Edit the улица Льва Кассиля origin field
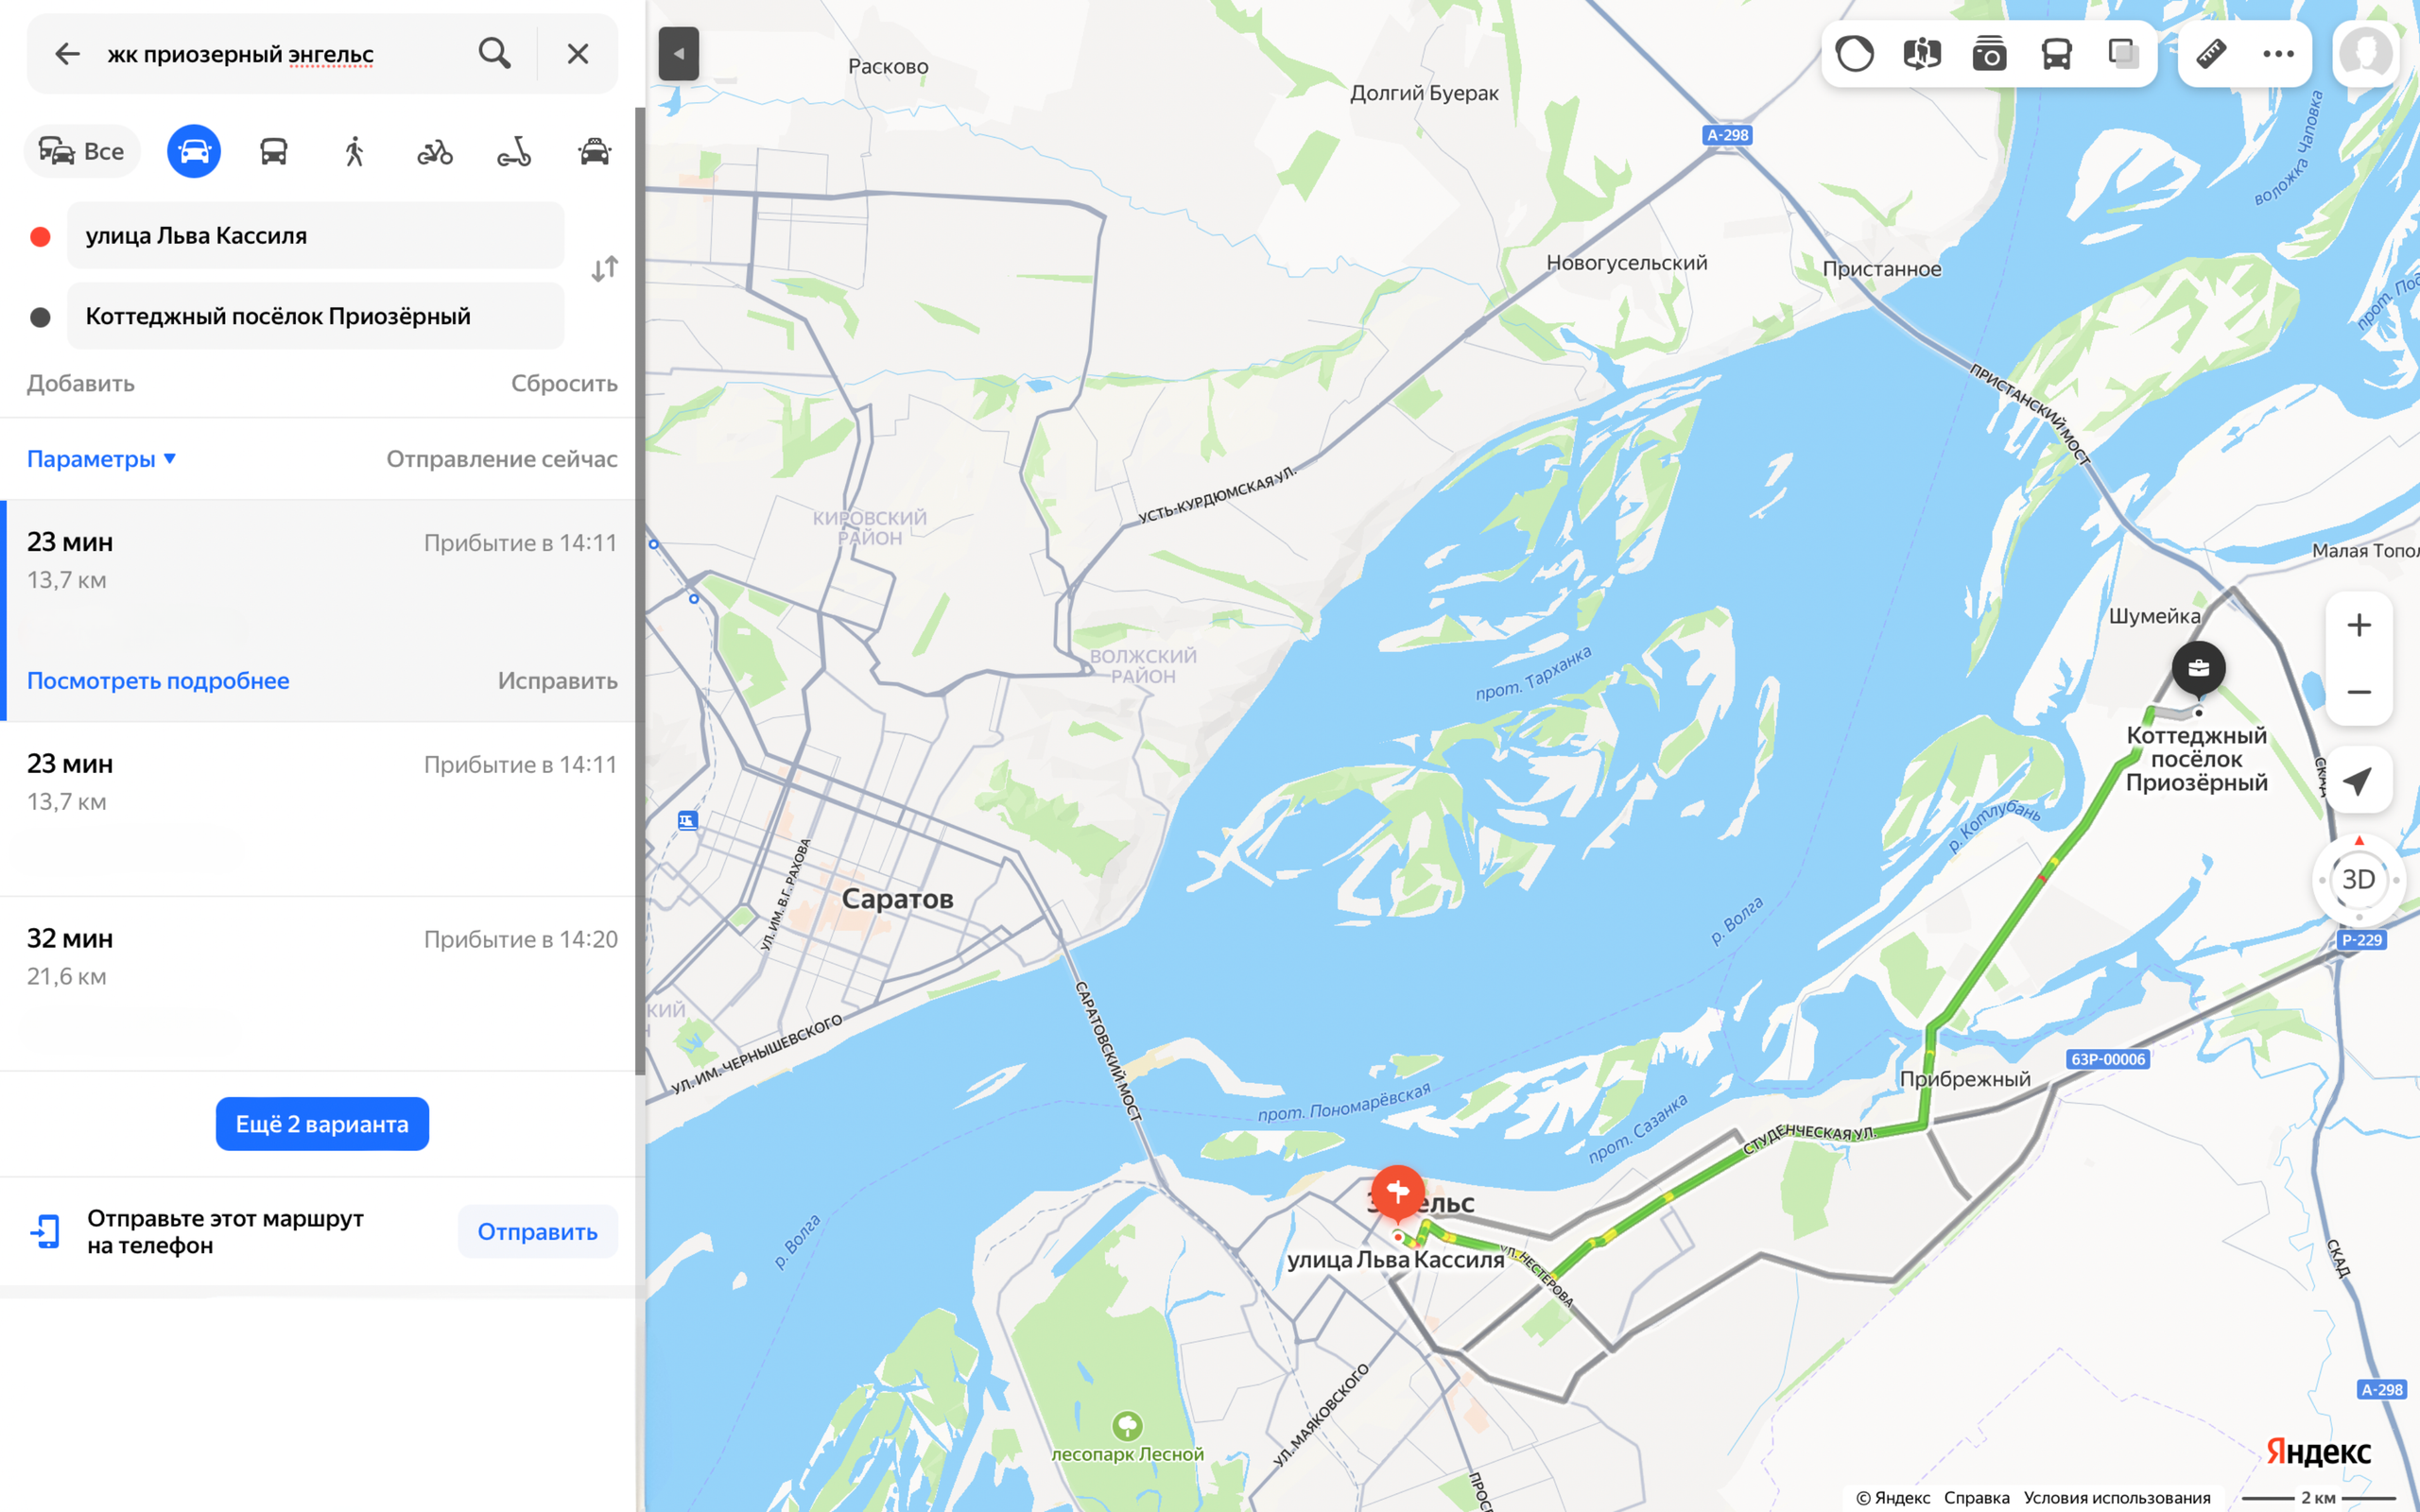Screen dimensions: 2420x1512 tap(315, 235)
